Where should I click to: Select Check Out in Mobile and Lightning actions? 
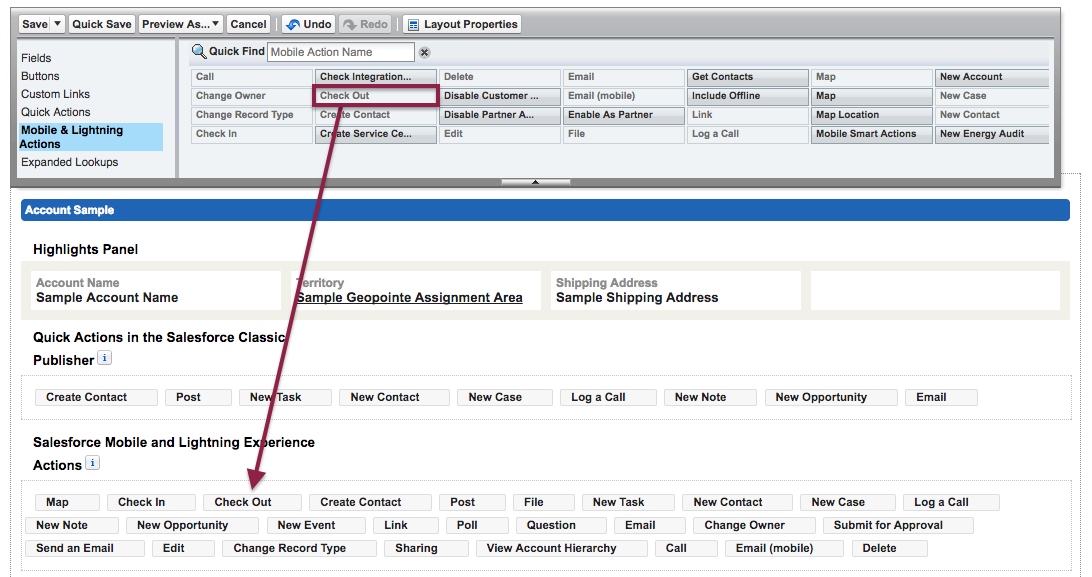[252, 503]
